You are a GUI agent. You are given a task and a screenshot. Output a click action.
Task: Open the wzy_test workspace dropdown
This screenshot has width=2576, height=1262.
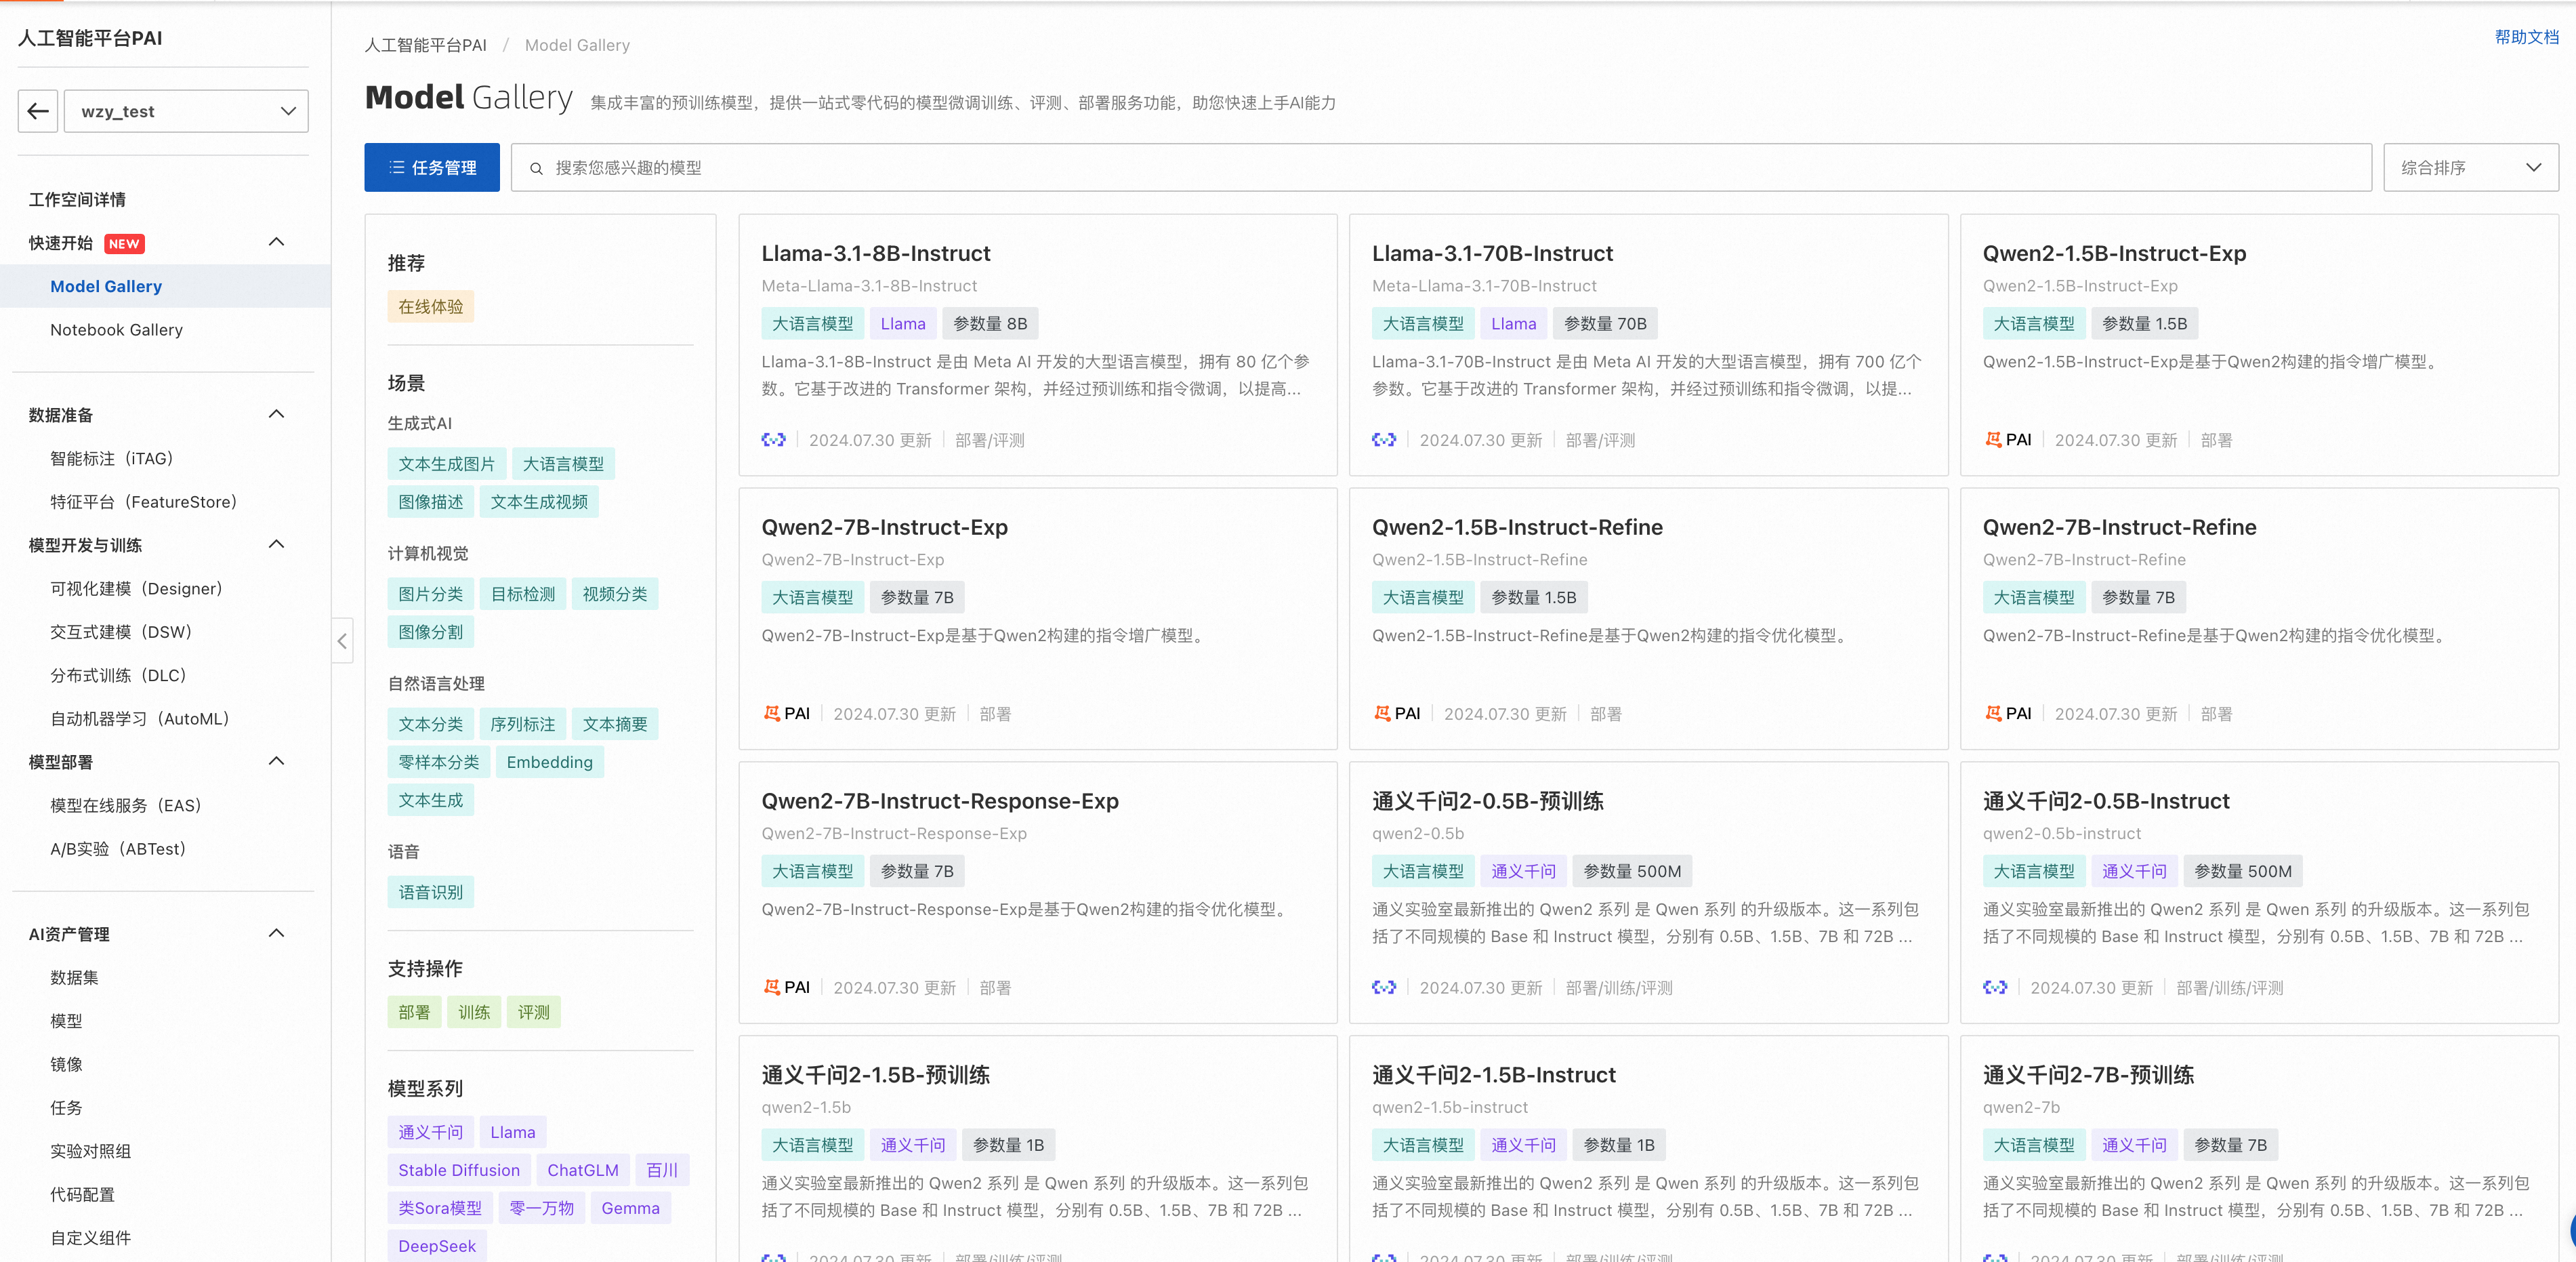click(x=187, y=111)
